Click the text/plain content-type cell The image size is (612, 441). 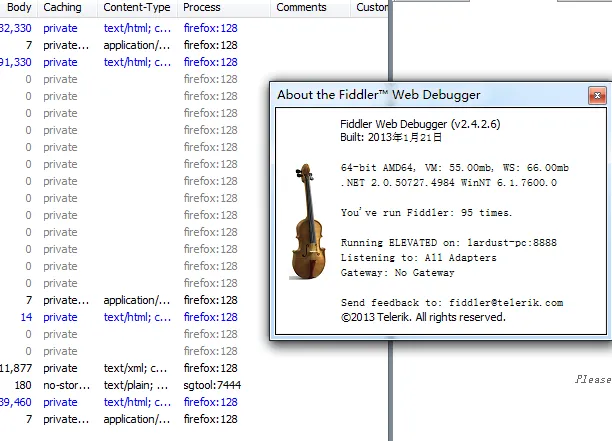coord(135,385)
